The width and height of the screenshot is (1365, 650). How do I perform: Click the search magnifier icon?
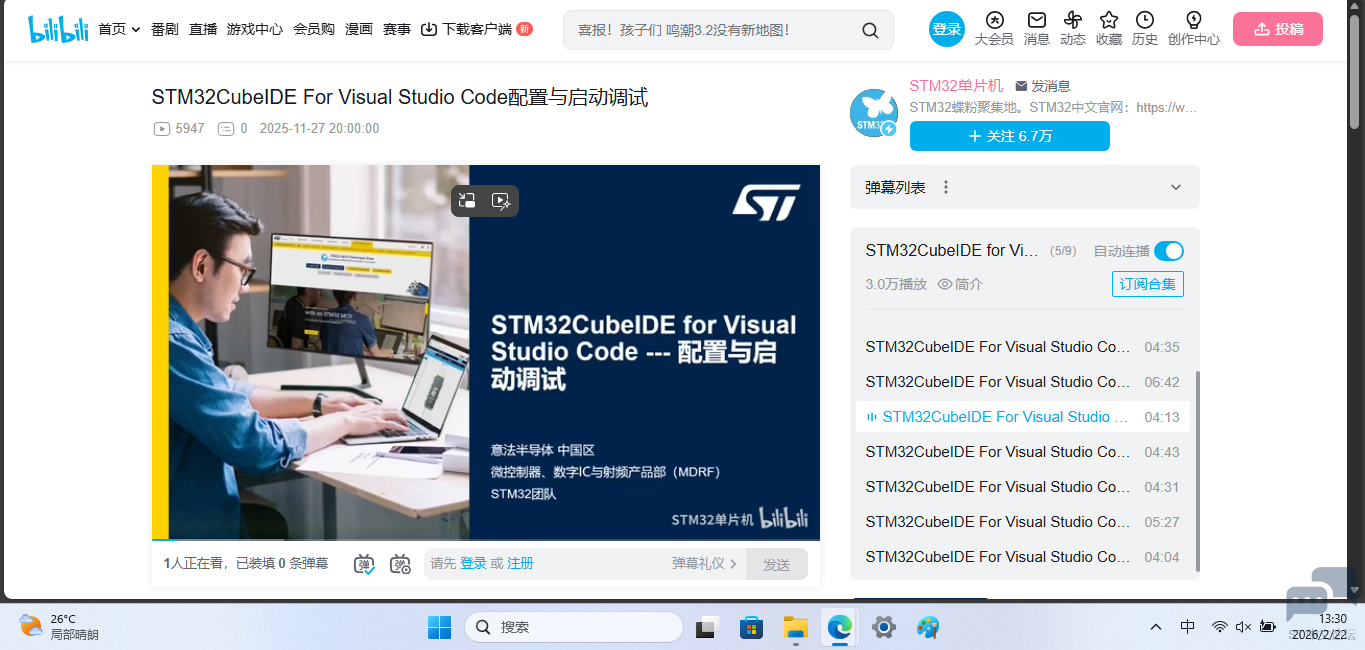pyautogui.click(x=870, y=30)
